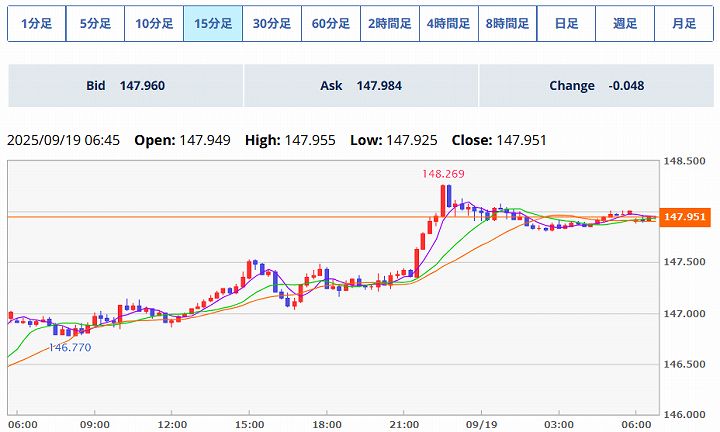The width and height of the screenshot is (720, 432).
Task: Click the 09:00 time axis label
Action: tap(95, 425)
